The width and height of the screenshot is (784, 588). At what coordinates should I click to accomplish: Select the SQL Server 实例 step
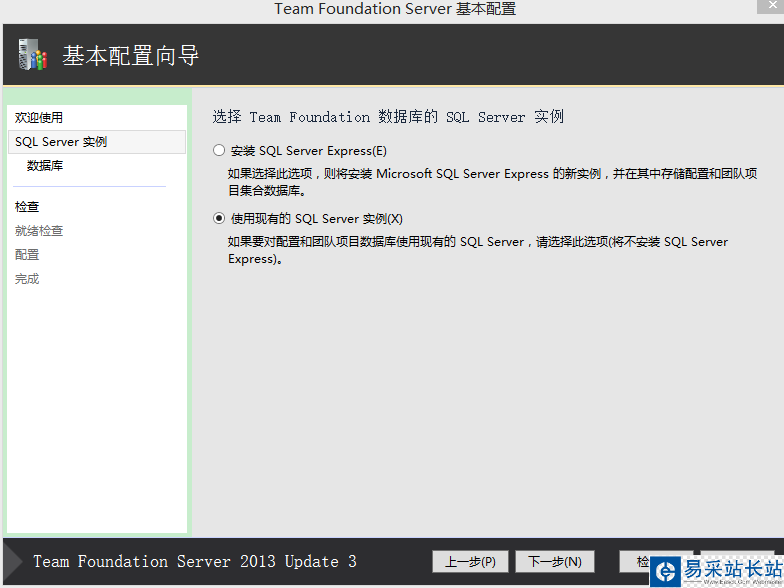pos(97,142)
